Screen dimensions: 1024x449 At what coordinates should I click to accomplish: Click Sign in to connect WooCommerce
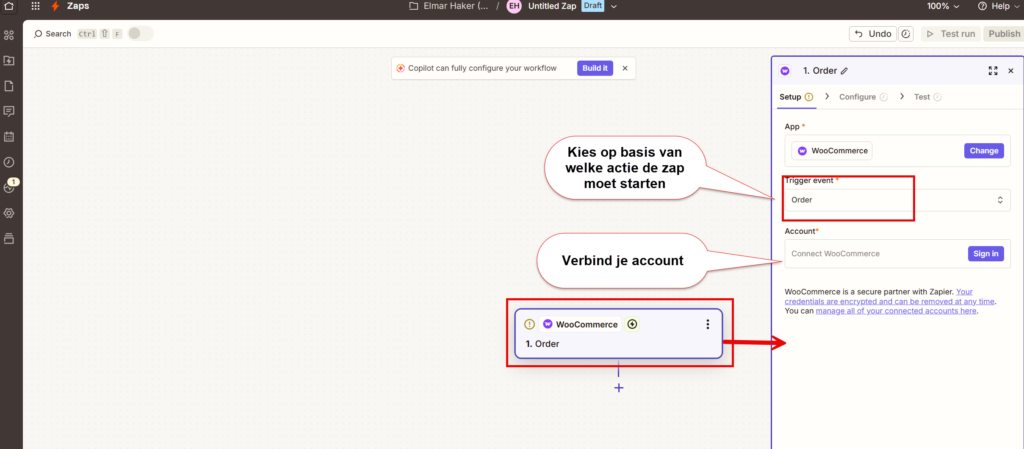click(985, 254)
